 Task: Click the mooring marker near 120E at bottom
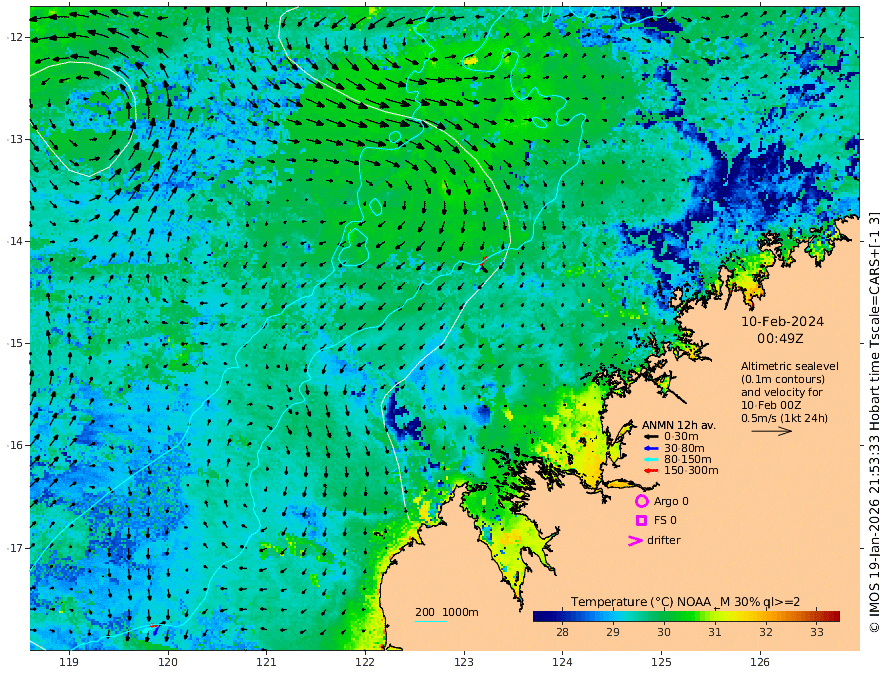coord(154,630)
